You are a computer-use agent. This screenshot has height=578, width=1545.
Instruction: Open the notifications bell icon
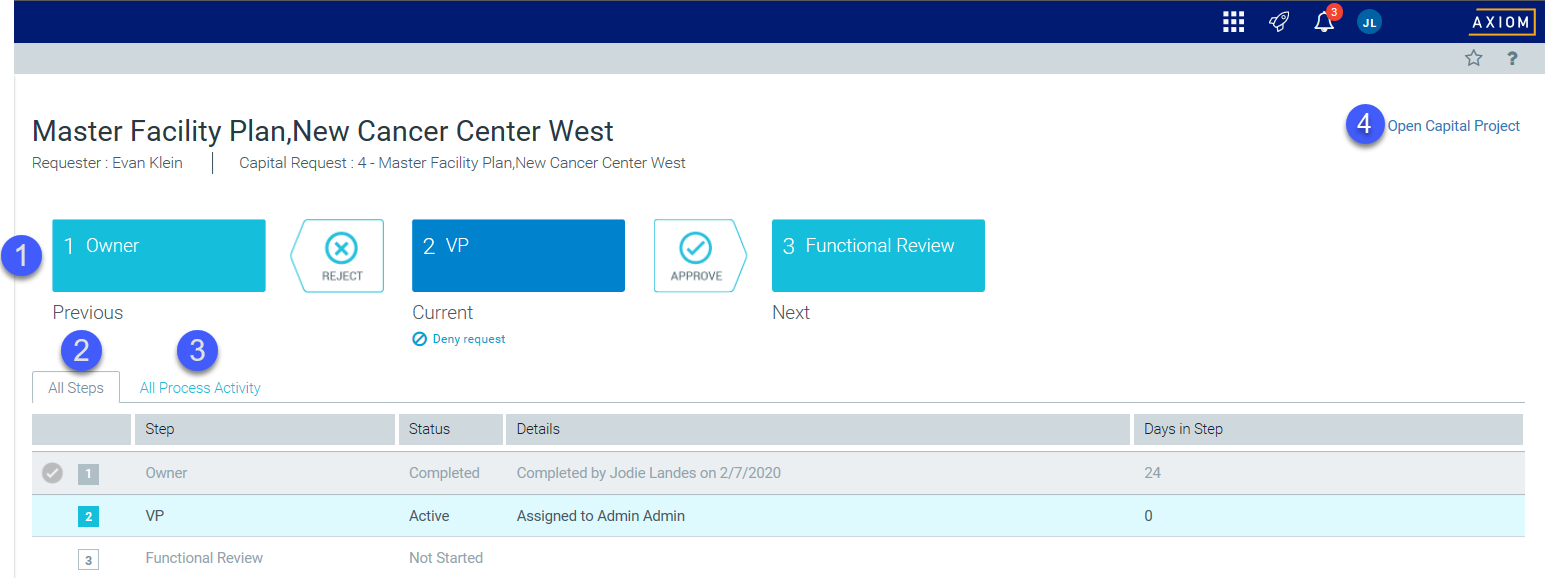pos(1324,22)
